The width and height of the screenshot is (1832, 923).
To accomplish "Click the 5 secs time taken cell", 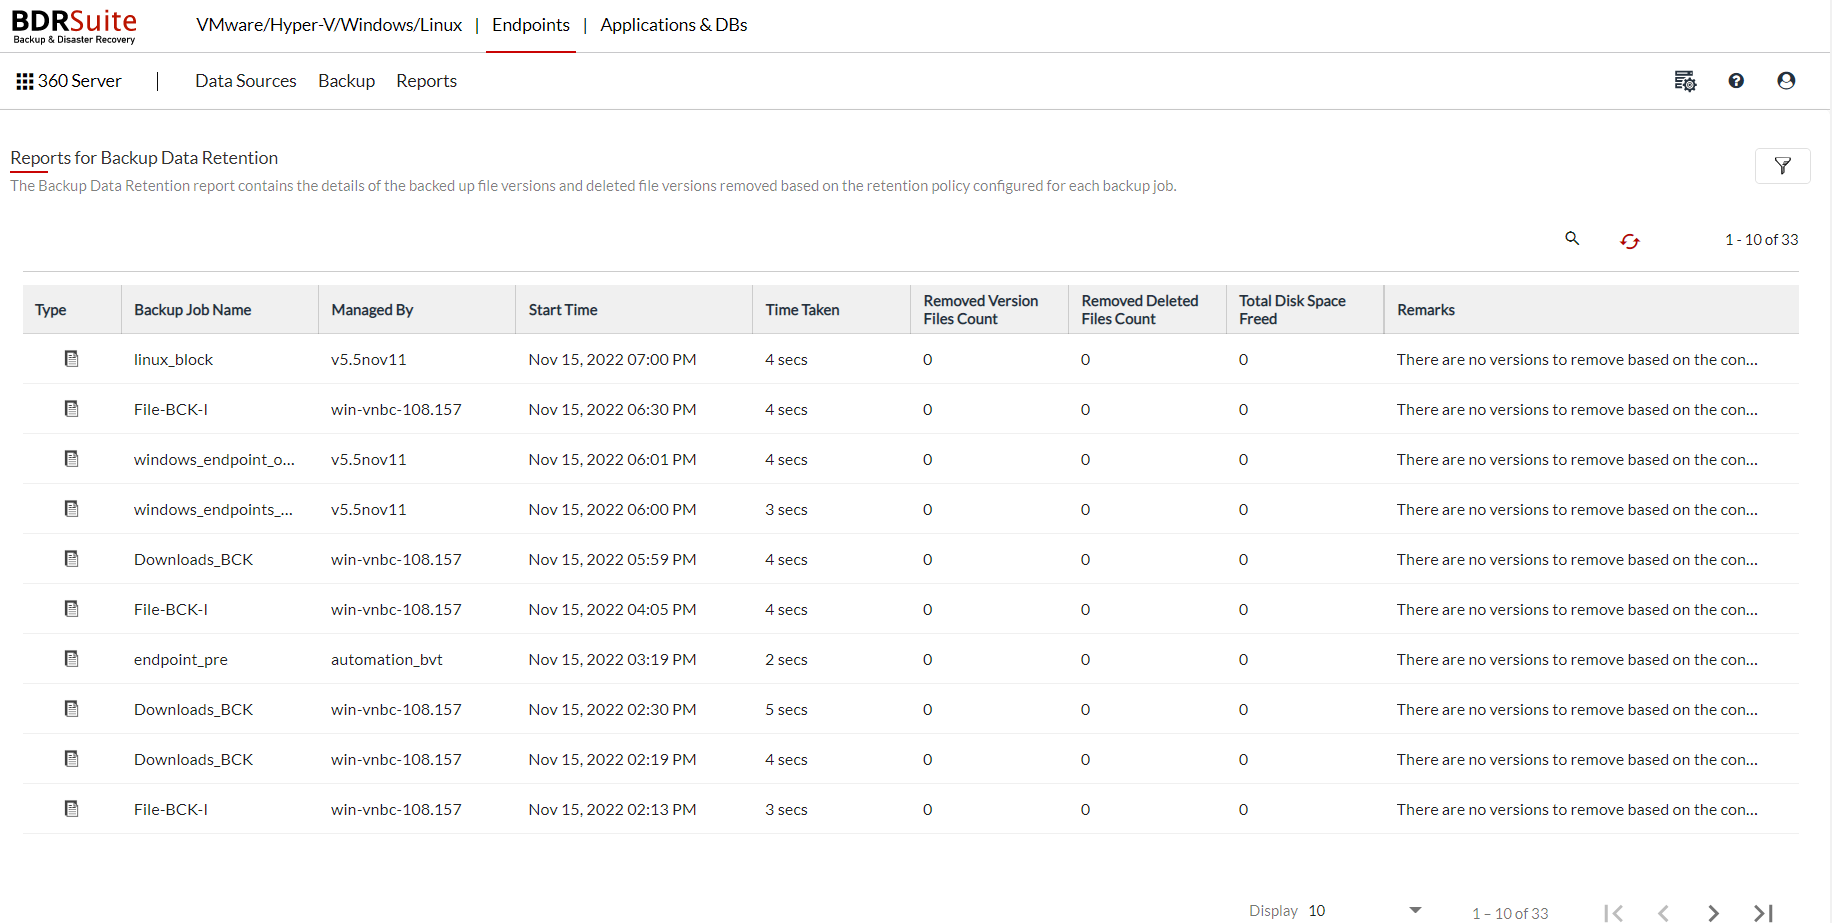I will coord(786,709).
